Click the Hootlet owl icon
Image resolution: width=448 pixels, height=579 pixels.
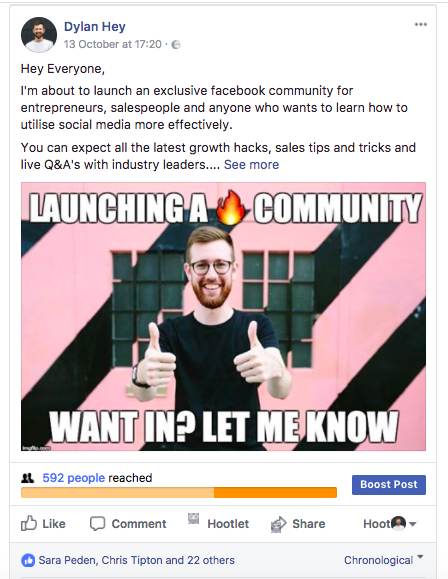[193, 518]
